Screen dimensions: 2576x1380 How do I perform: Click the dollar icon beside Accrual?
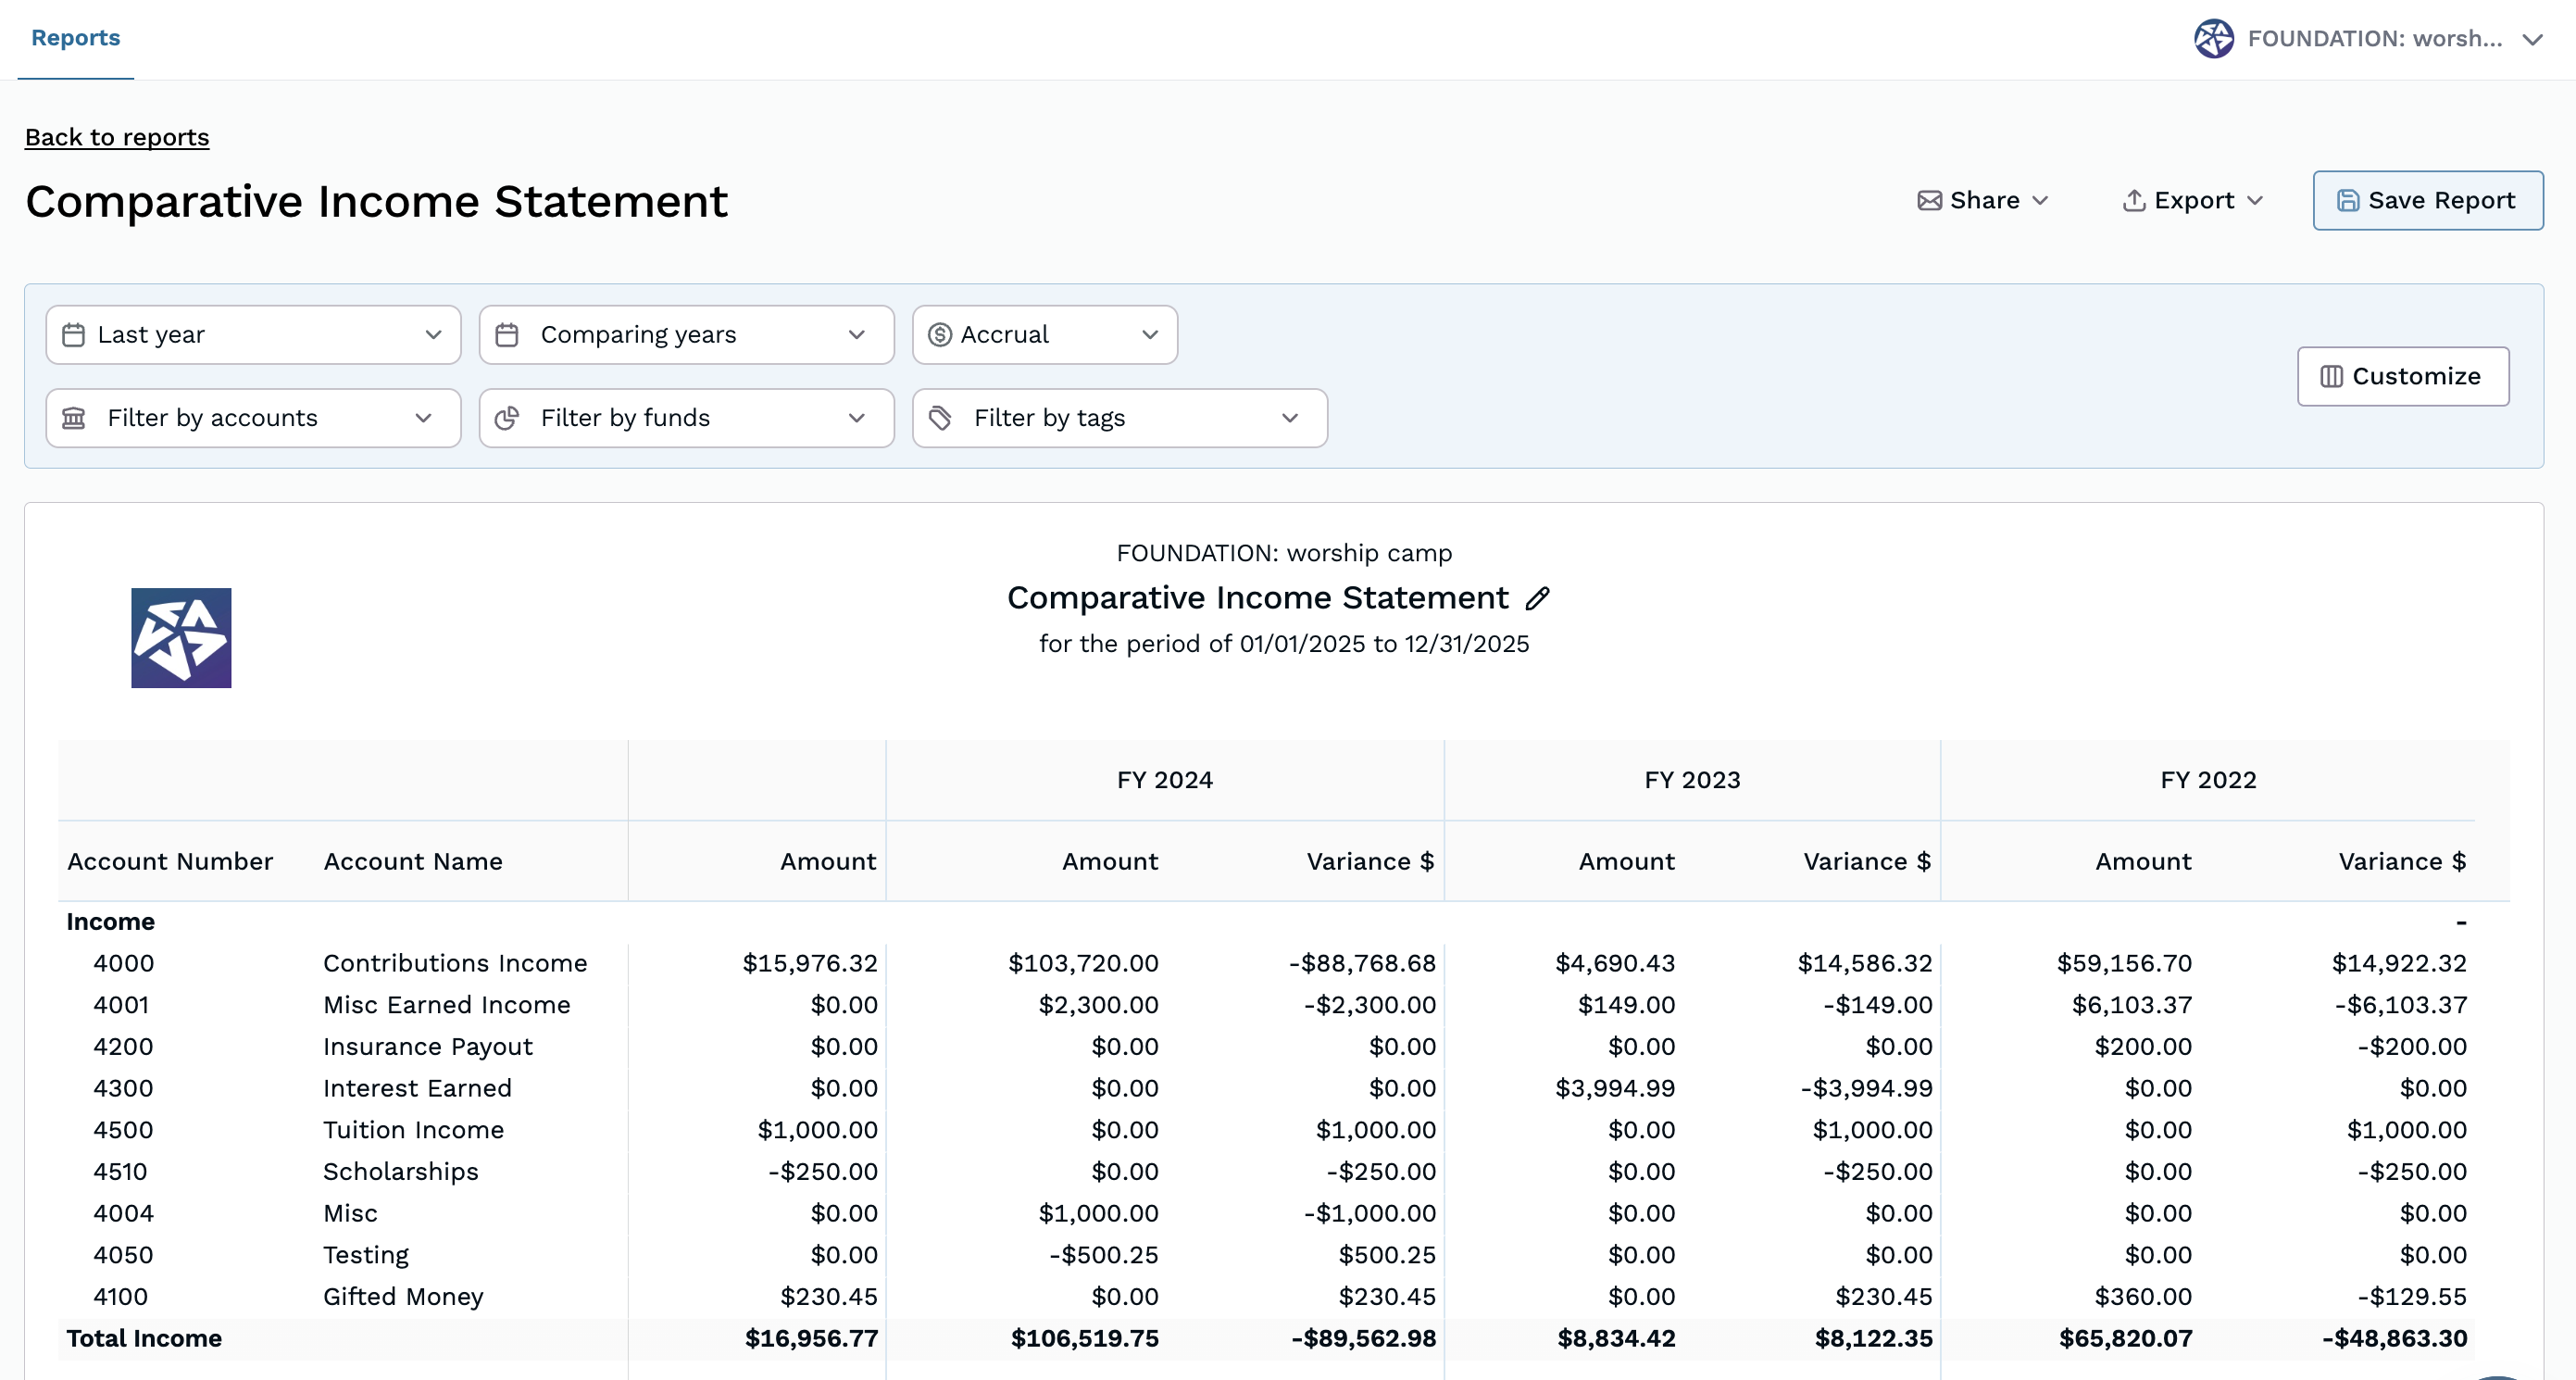click(x=940, y=335)
